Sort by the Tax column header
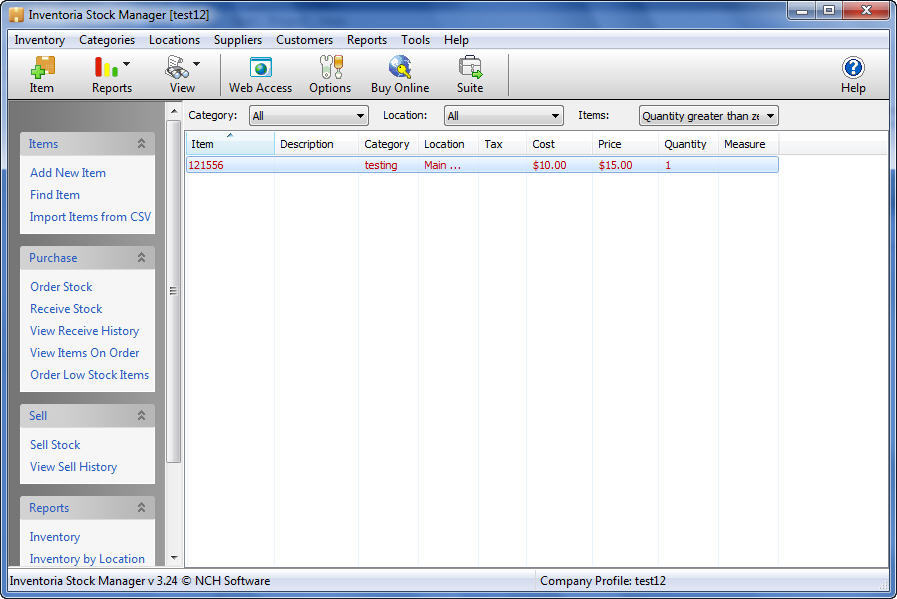 pos(502,144)
